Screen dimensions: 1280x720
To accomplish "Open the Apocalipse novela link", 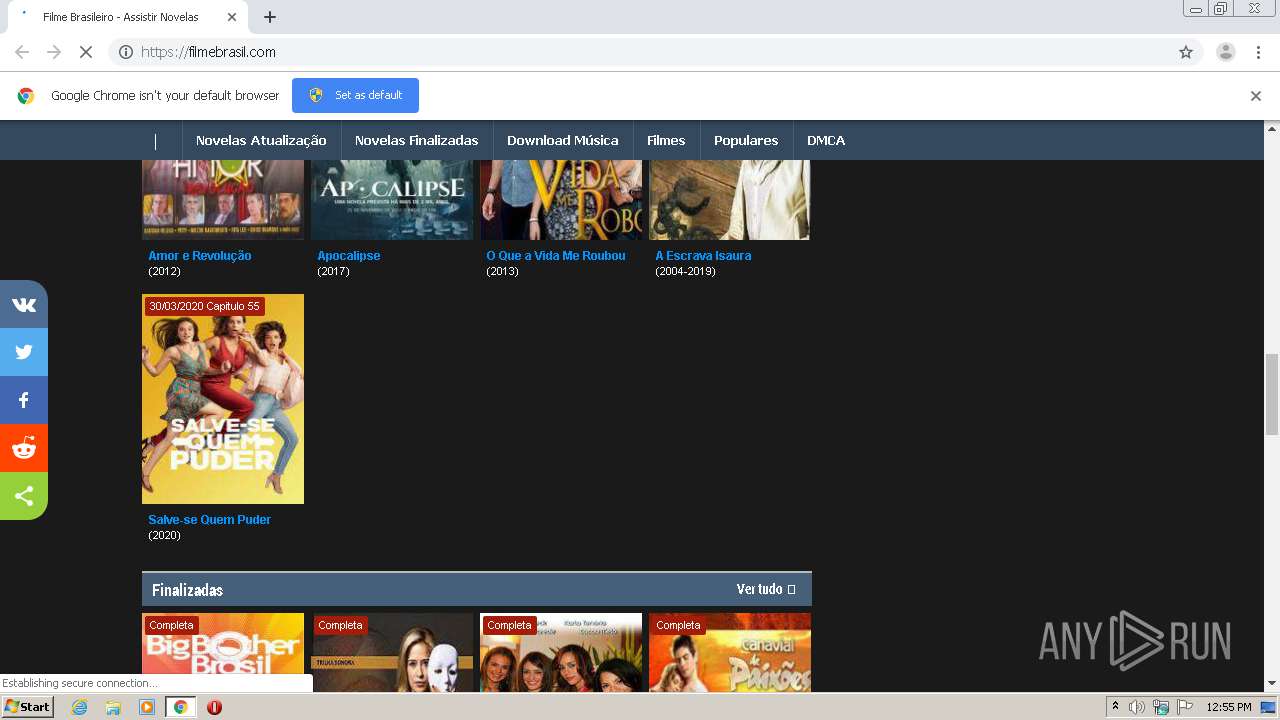I will pyautogui.click(x=349, y=256).
